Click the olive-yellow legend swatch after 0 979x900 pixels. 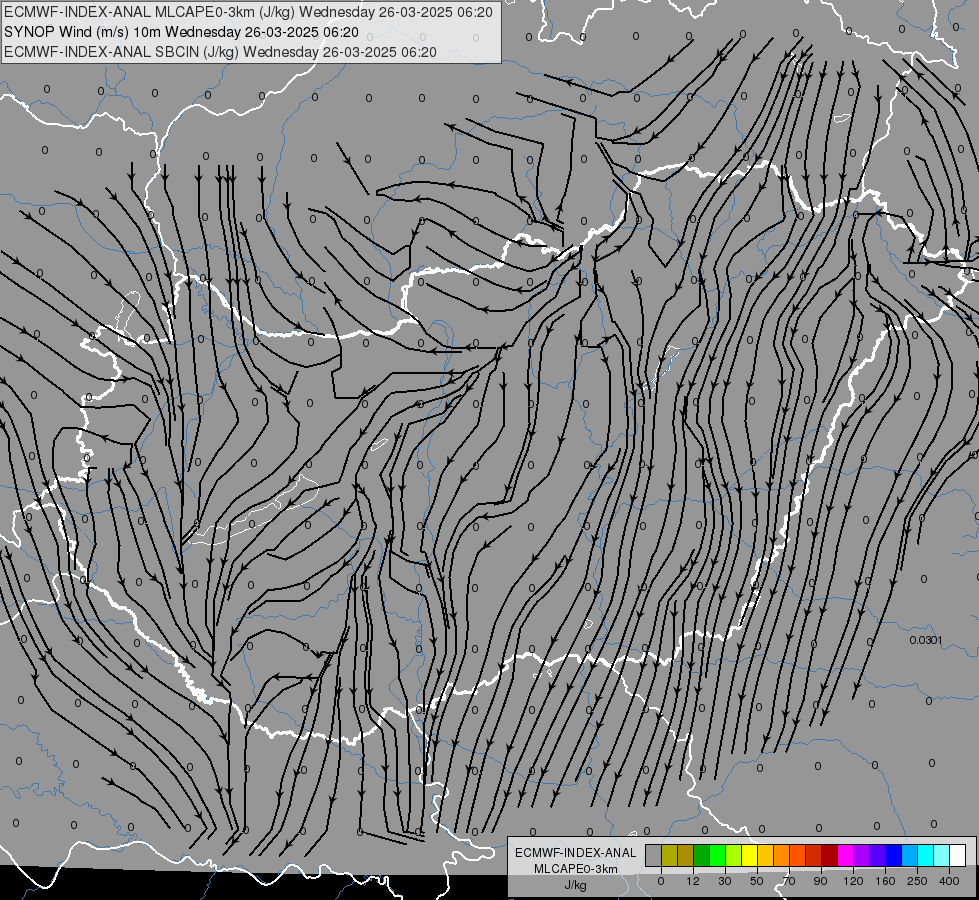[669, 855]
